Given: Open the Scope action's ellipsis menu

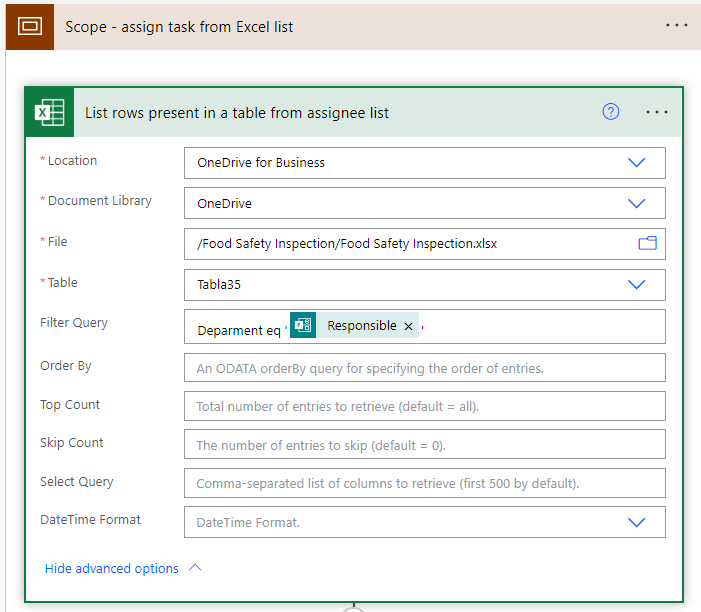Looking at the screenshot, I should (x=676, y=25).
